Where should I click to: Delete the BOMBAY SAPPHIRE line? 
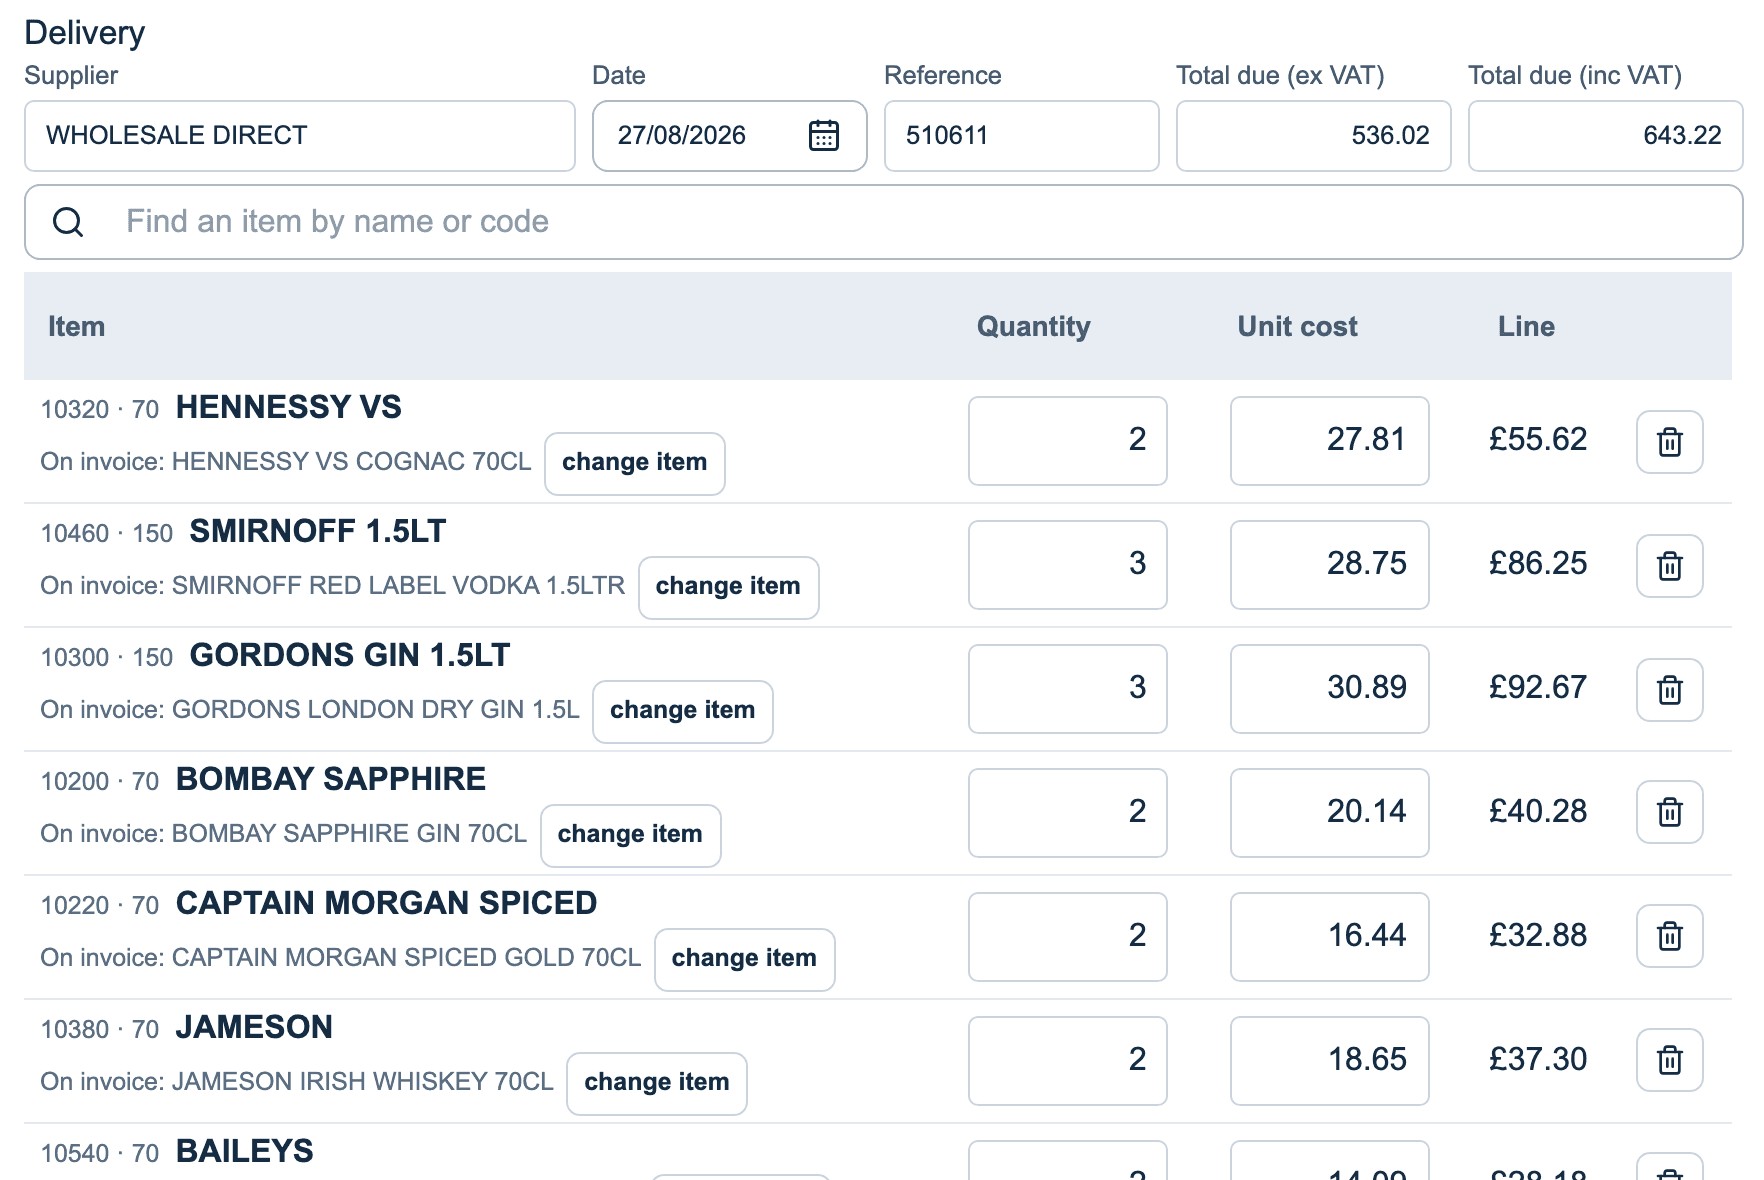pos(1669,811)
